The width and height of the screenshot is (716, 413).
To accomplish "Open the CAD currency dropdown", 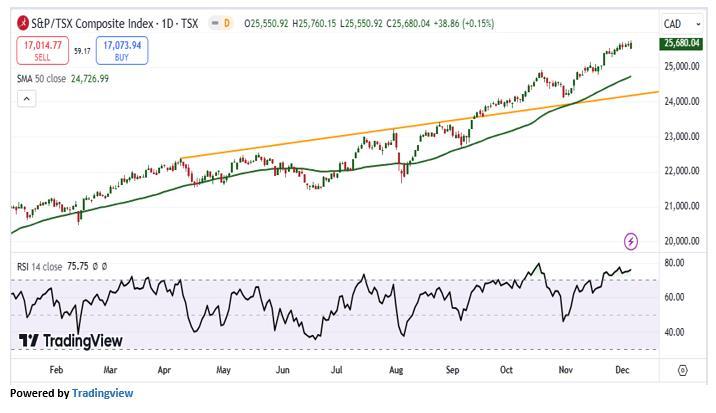I will coord(680,22).
